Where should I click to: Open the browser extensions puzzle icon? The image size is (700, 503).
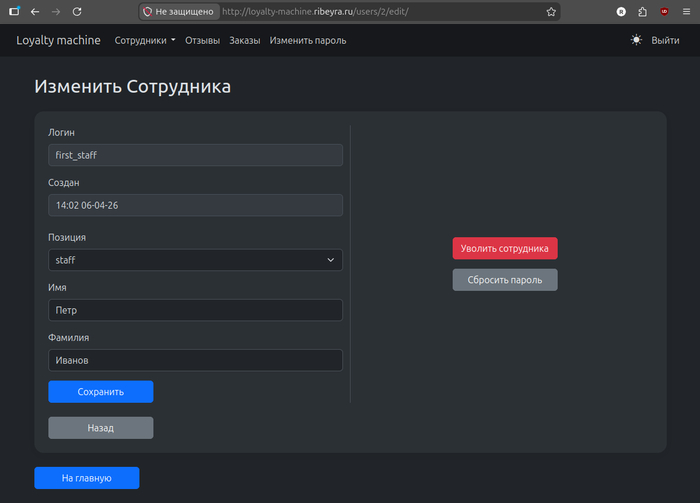pyautogui.click(x=643, y=12)
